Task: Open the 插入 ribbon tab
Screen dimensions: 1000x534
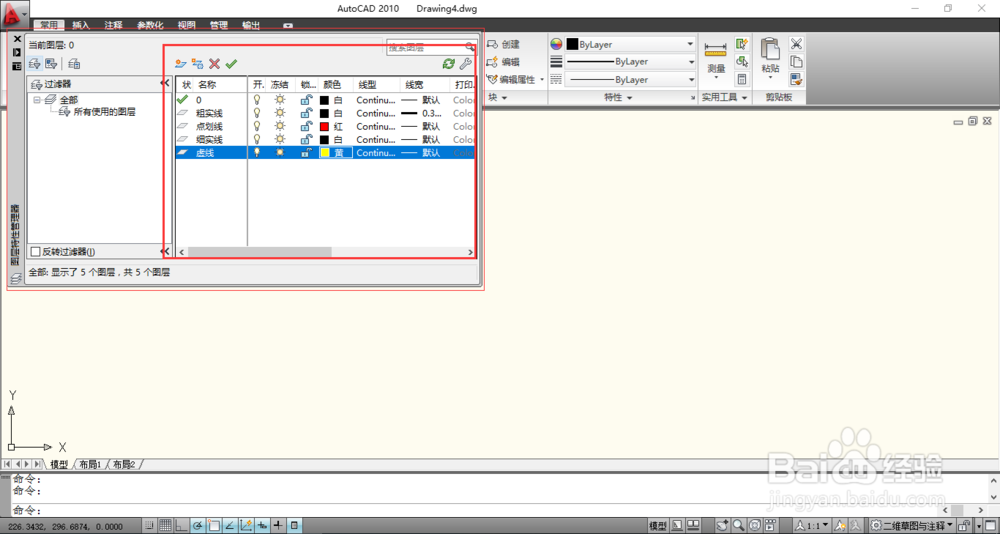Action: coord(81,26)
